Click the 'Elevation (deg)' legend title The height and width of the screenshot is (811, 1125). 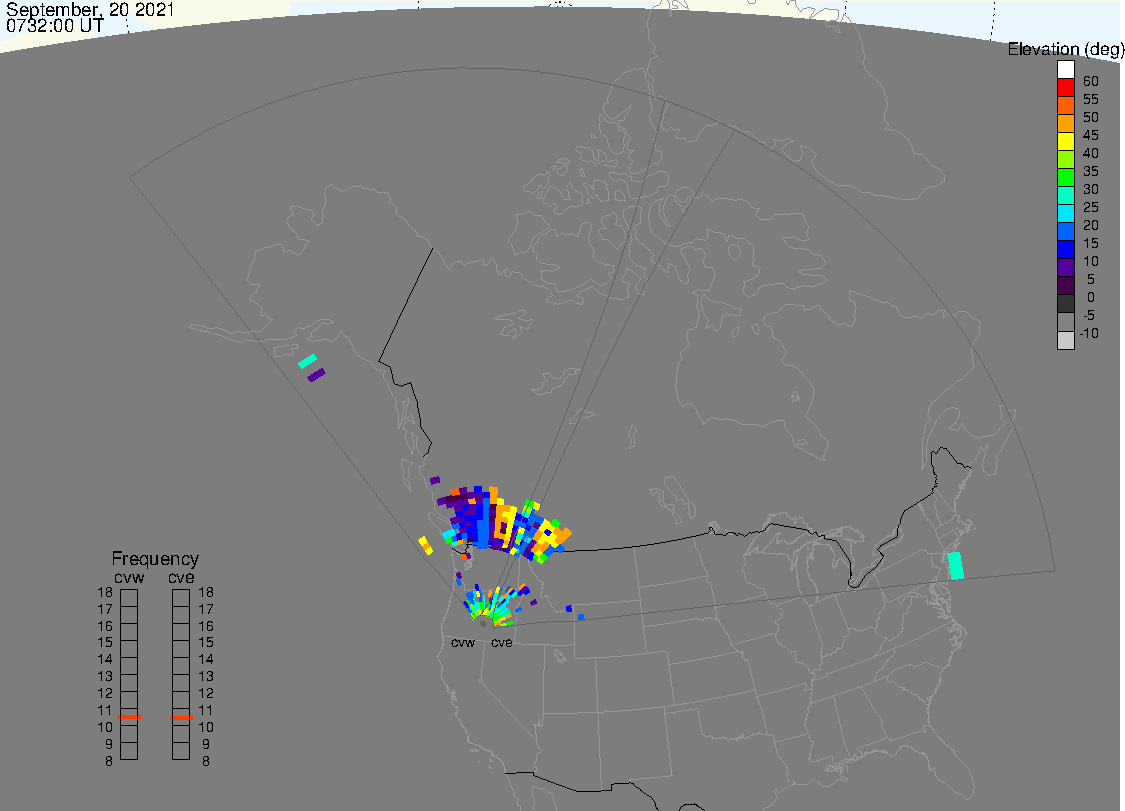pos(1065,49)
